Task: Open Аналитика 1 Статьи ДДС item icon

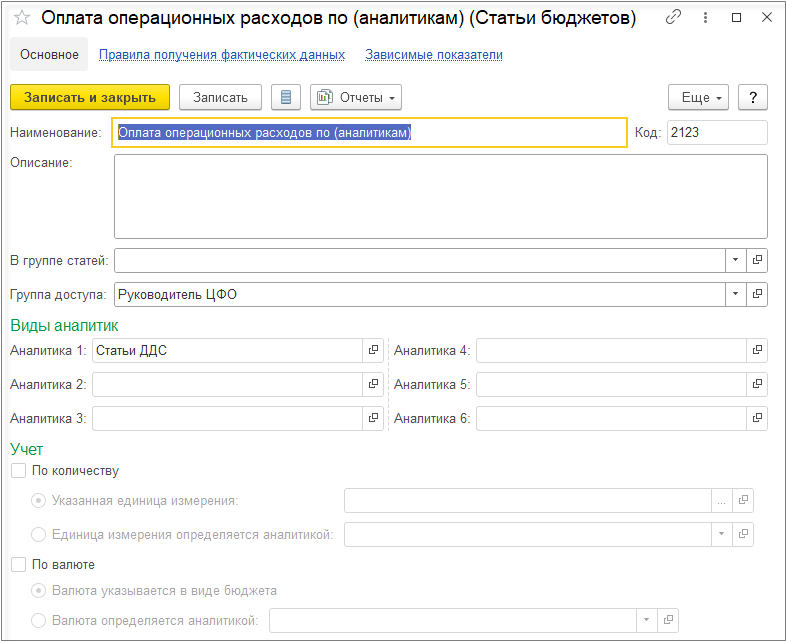Action: point(374,350)
